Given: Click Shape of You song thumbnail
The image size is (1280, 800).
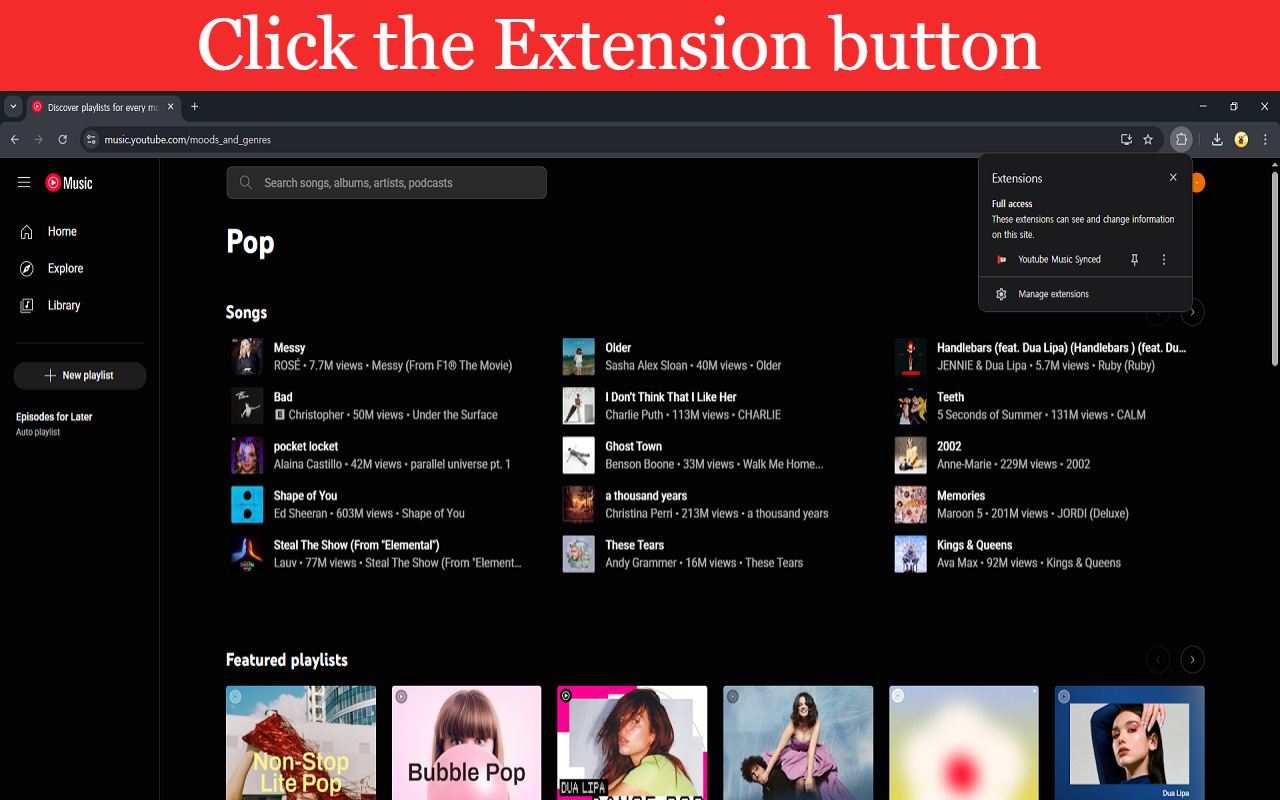Looking at the screenshot, I should point(247,504).
